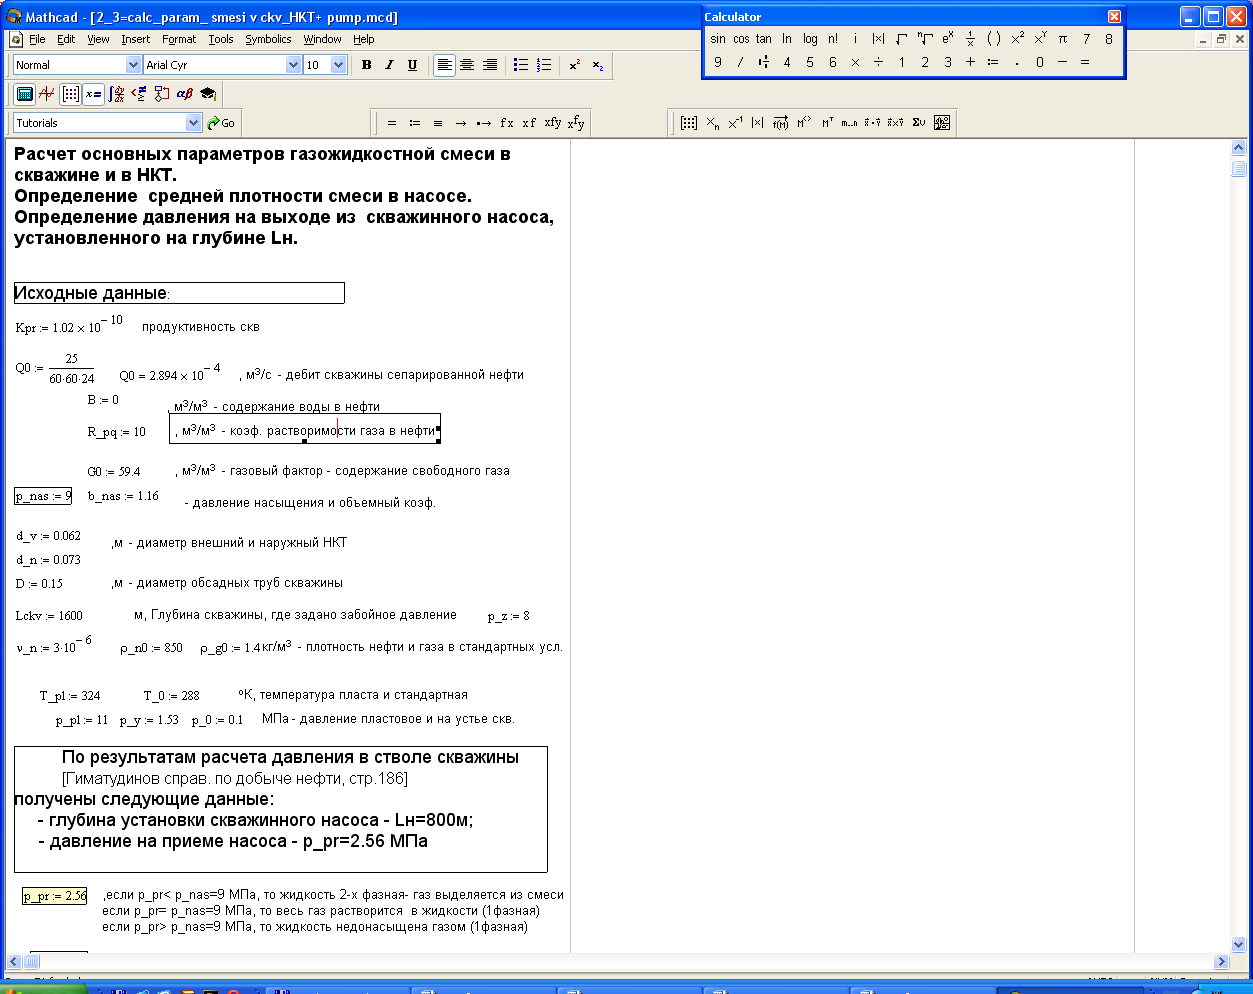The image size is (1253, 994).
Task: Open the Tools menu
Action: point(221,39)
